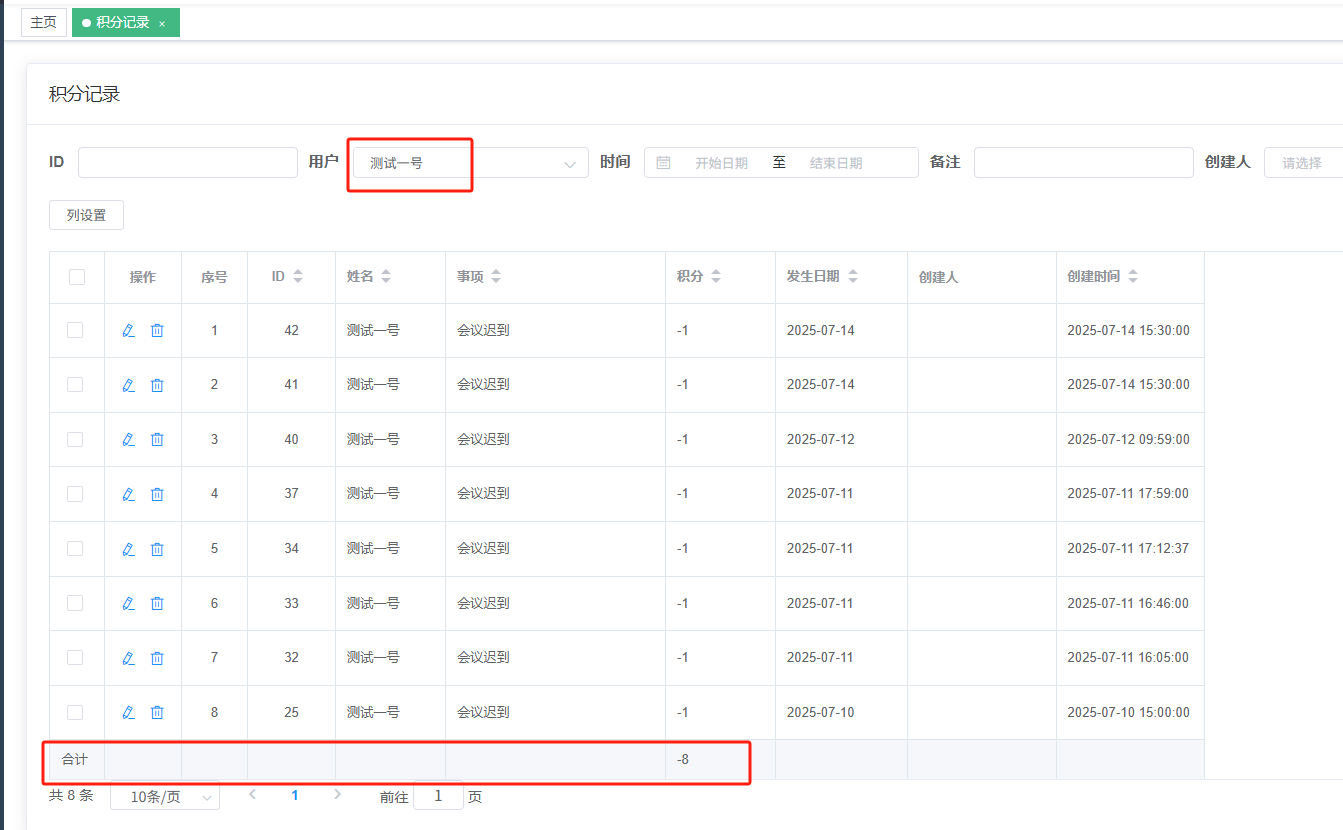Edit the record with ID 37
Image resolution: width=1343 pixels, height=830 pixels.
pyautogui.click(x=128, y=494)
